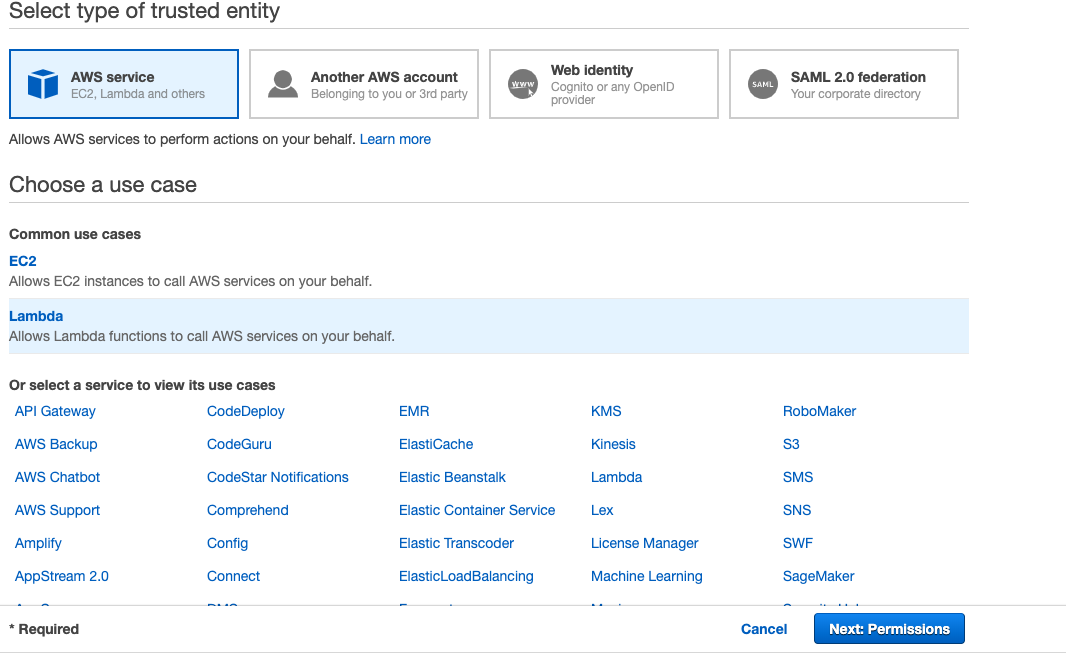The width and height of the screenshot is (1066, 653).
Task: Click the Next: Permissions button
Action: (889, 629)
